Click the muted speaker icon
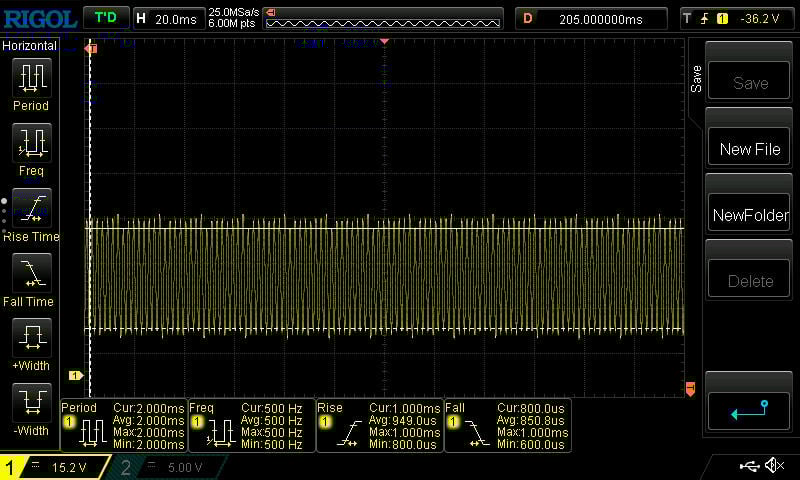This screenshot has height=480, width=800. coord(774,466)
